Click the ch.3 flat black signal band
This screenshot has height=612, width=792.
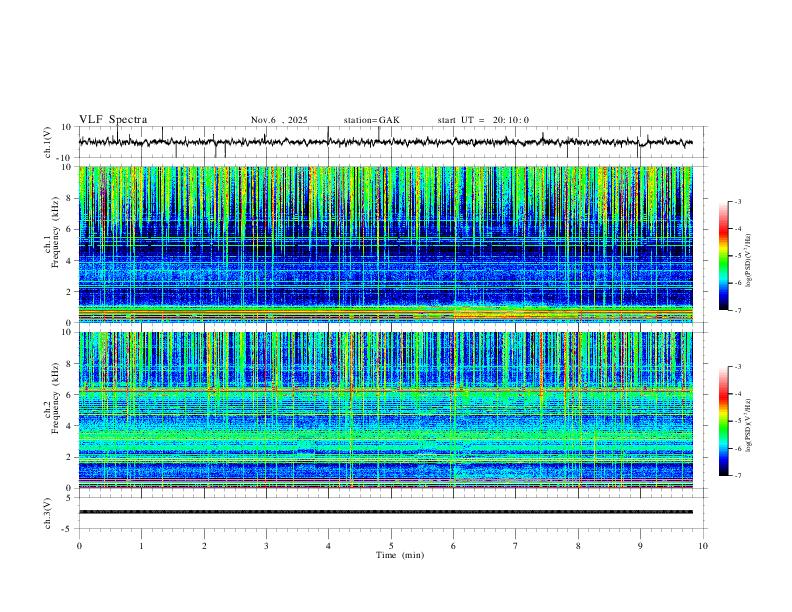tap(386, 512)
